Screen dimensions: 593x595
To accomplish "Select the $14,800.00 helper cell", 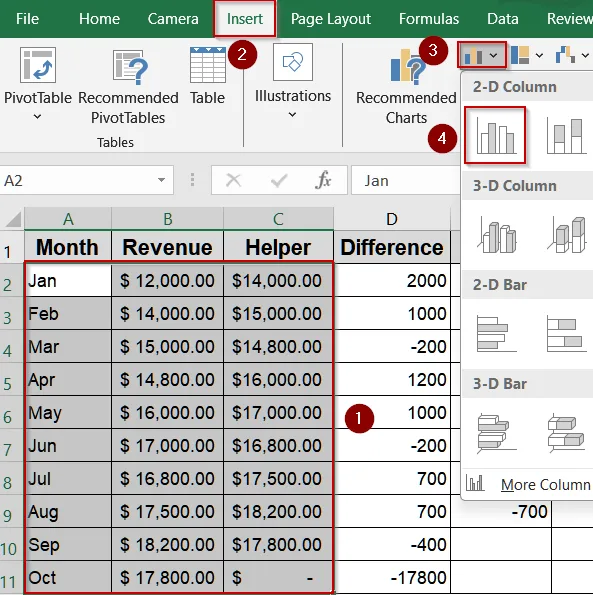I will 278,346.
